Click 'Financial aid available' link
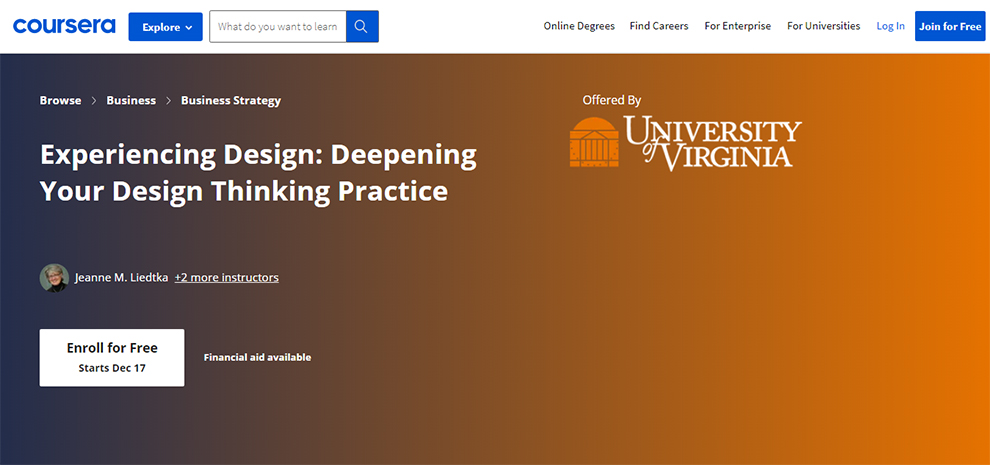Screen dimensions: 990x465 (x=258, y=358)
